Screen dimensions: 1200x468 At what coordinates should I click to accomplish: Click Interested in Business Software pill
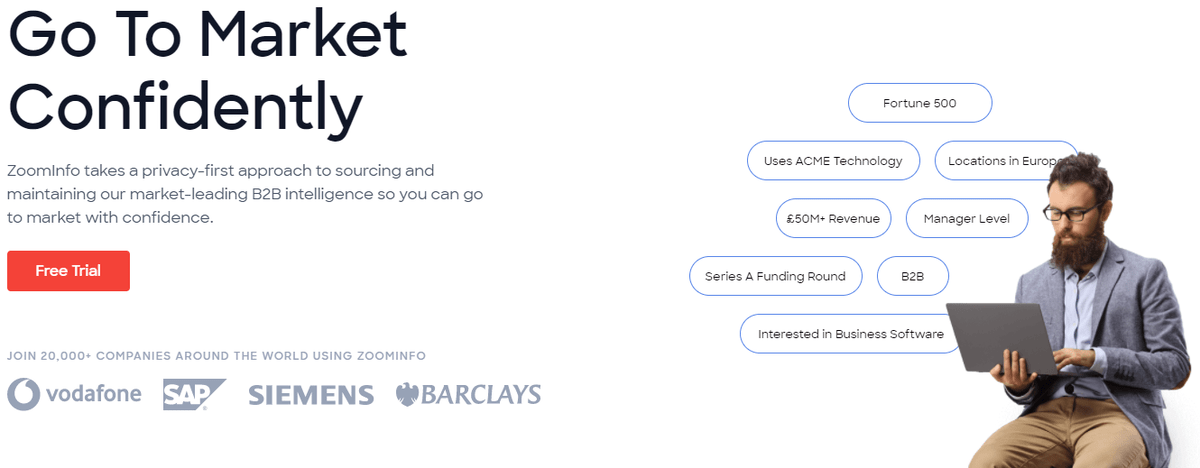click(x=850, y=333)
